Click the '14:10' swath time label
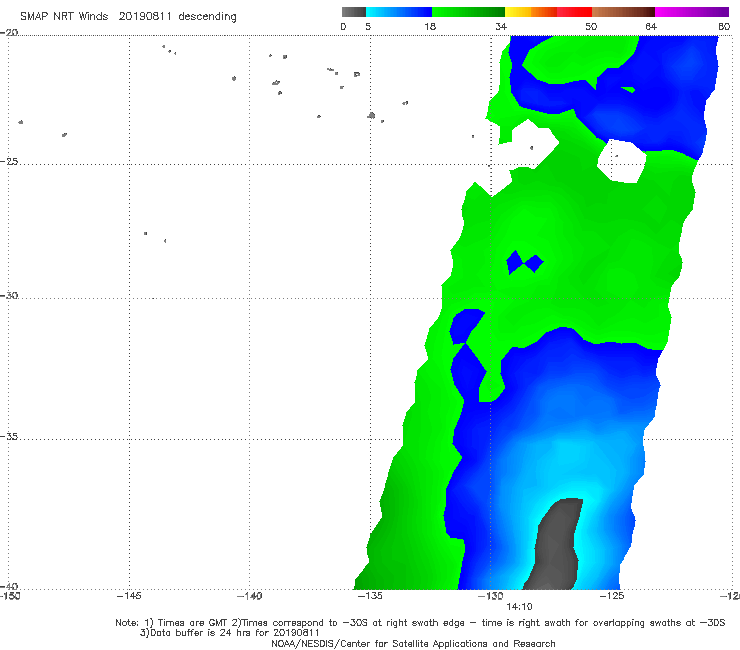Viewport: 740px width, 650px height. pos(519,607)
